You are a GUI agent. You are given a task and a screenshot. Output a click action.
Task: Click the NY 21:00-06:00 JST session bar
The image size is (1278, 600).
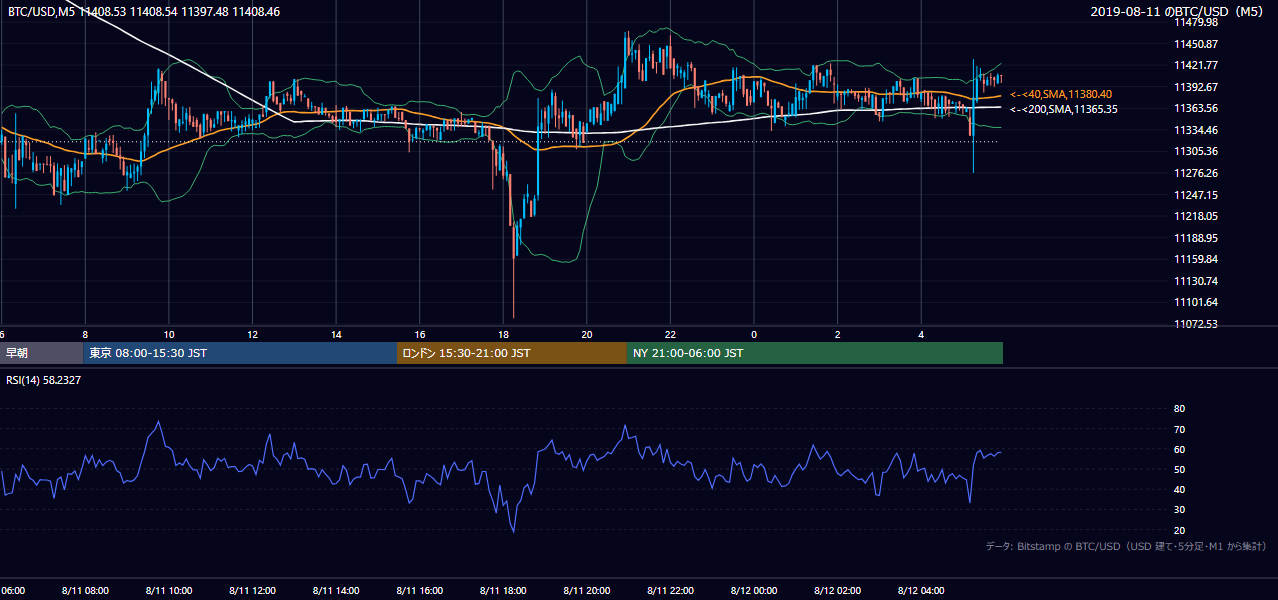[x=815, y=353]
